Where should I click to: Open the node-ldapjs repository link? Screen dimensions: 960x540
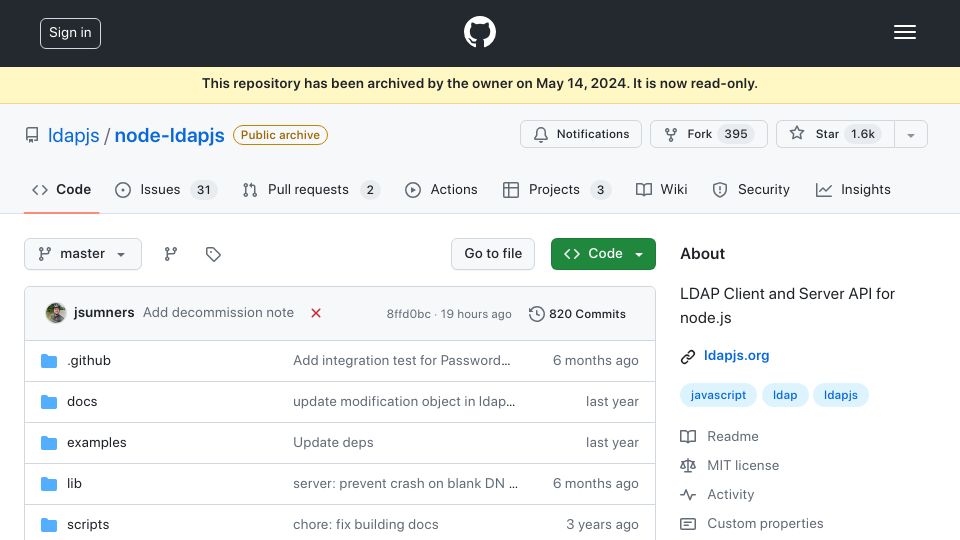[x=170, y=135]
